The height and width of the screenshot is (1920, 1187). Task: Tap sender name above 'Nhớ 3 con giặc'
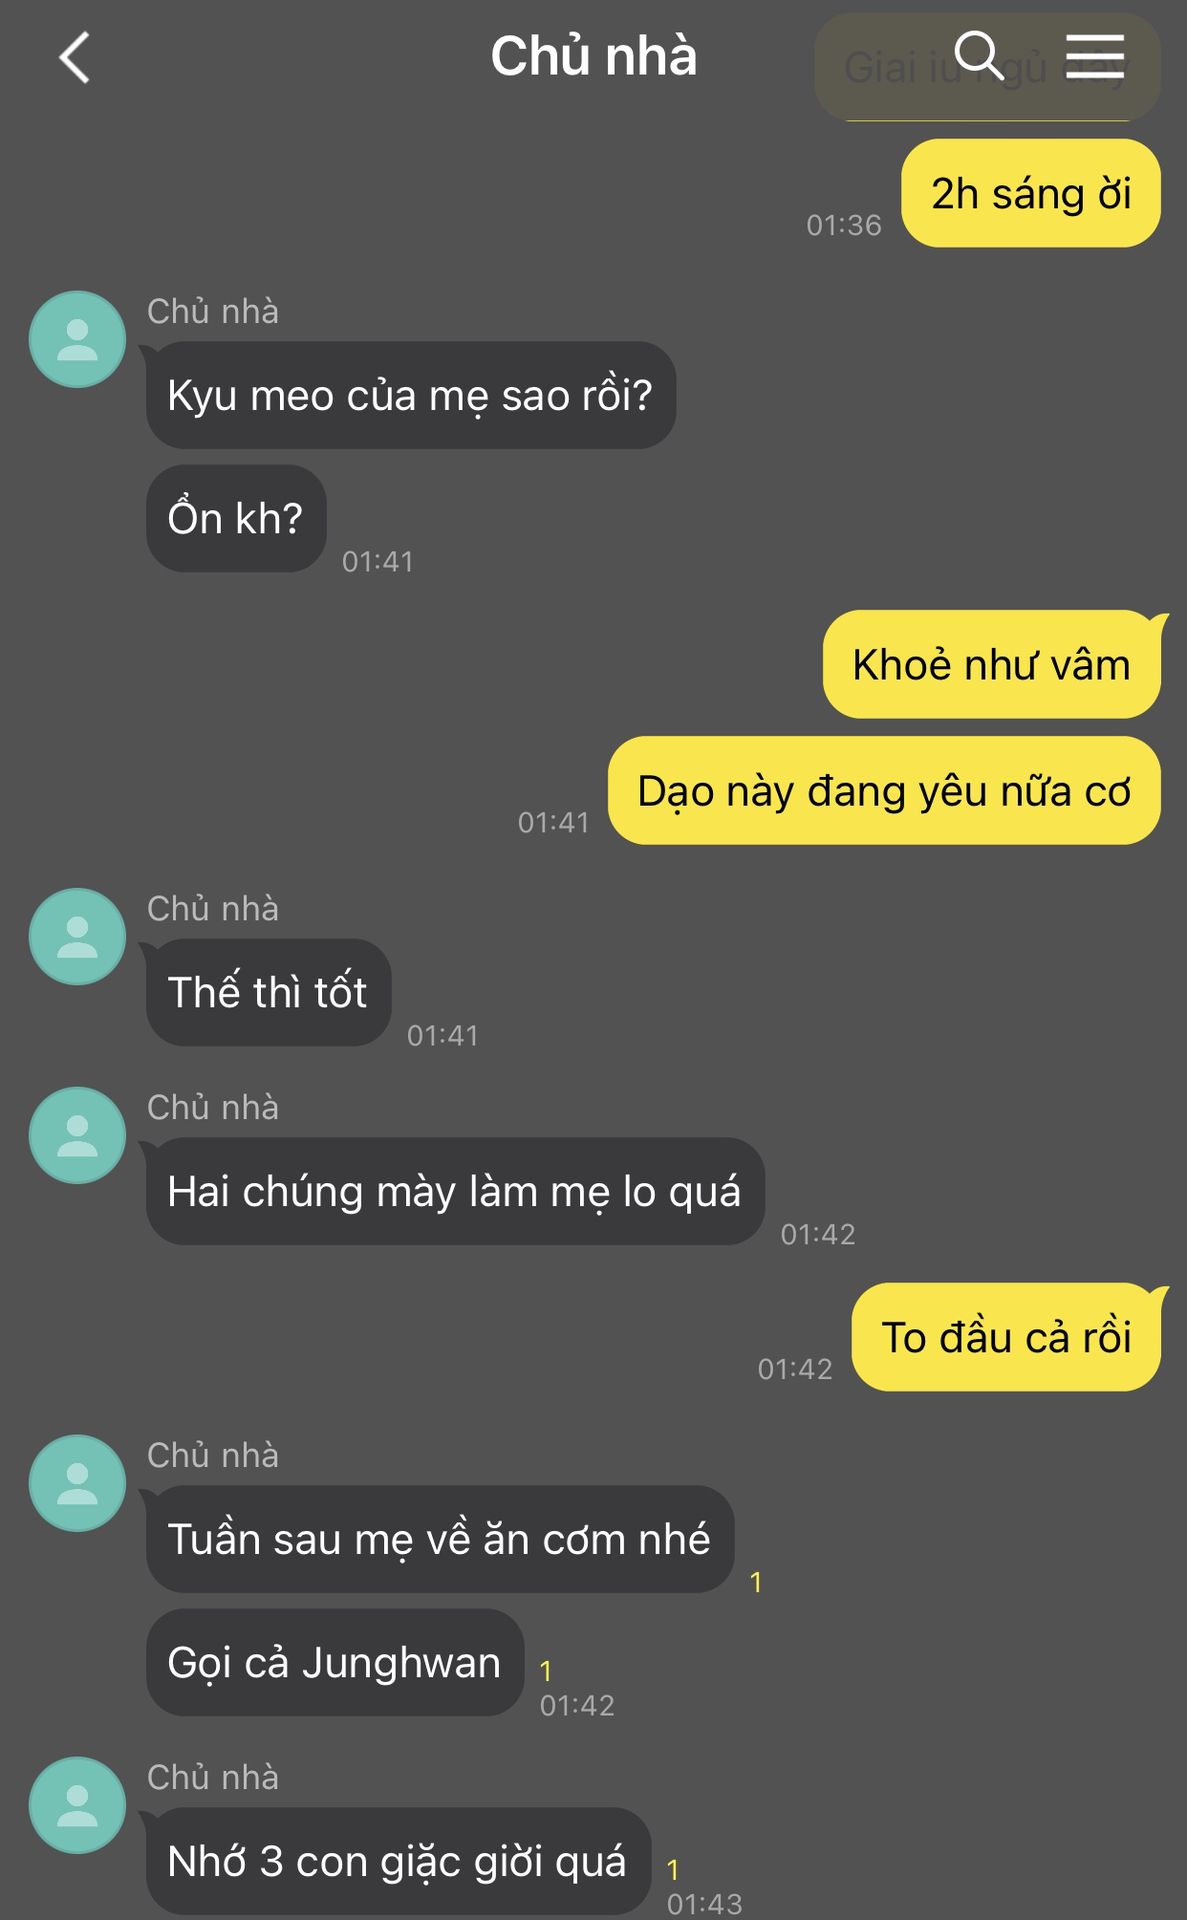213,1777
